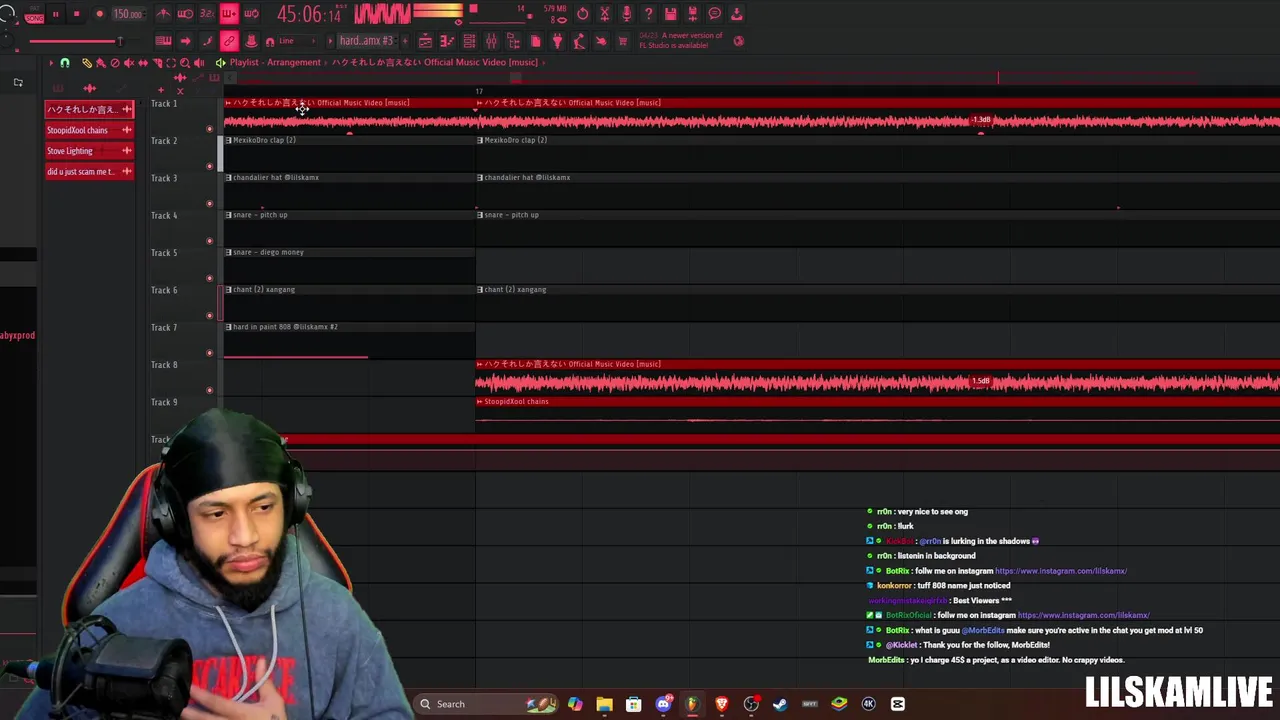This screenshot has height=720, width=1280.
Task: Adjust the main pitch knob
Action: (x=8, y=42)
